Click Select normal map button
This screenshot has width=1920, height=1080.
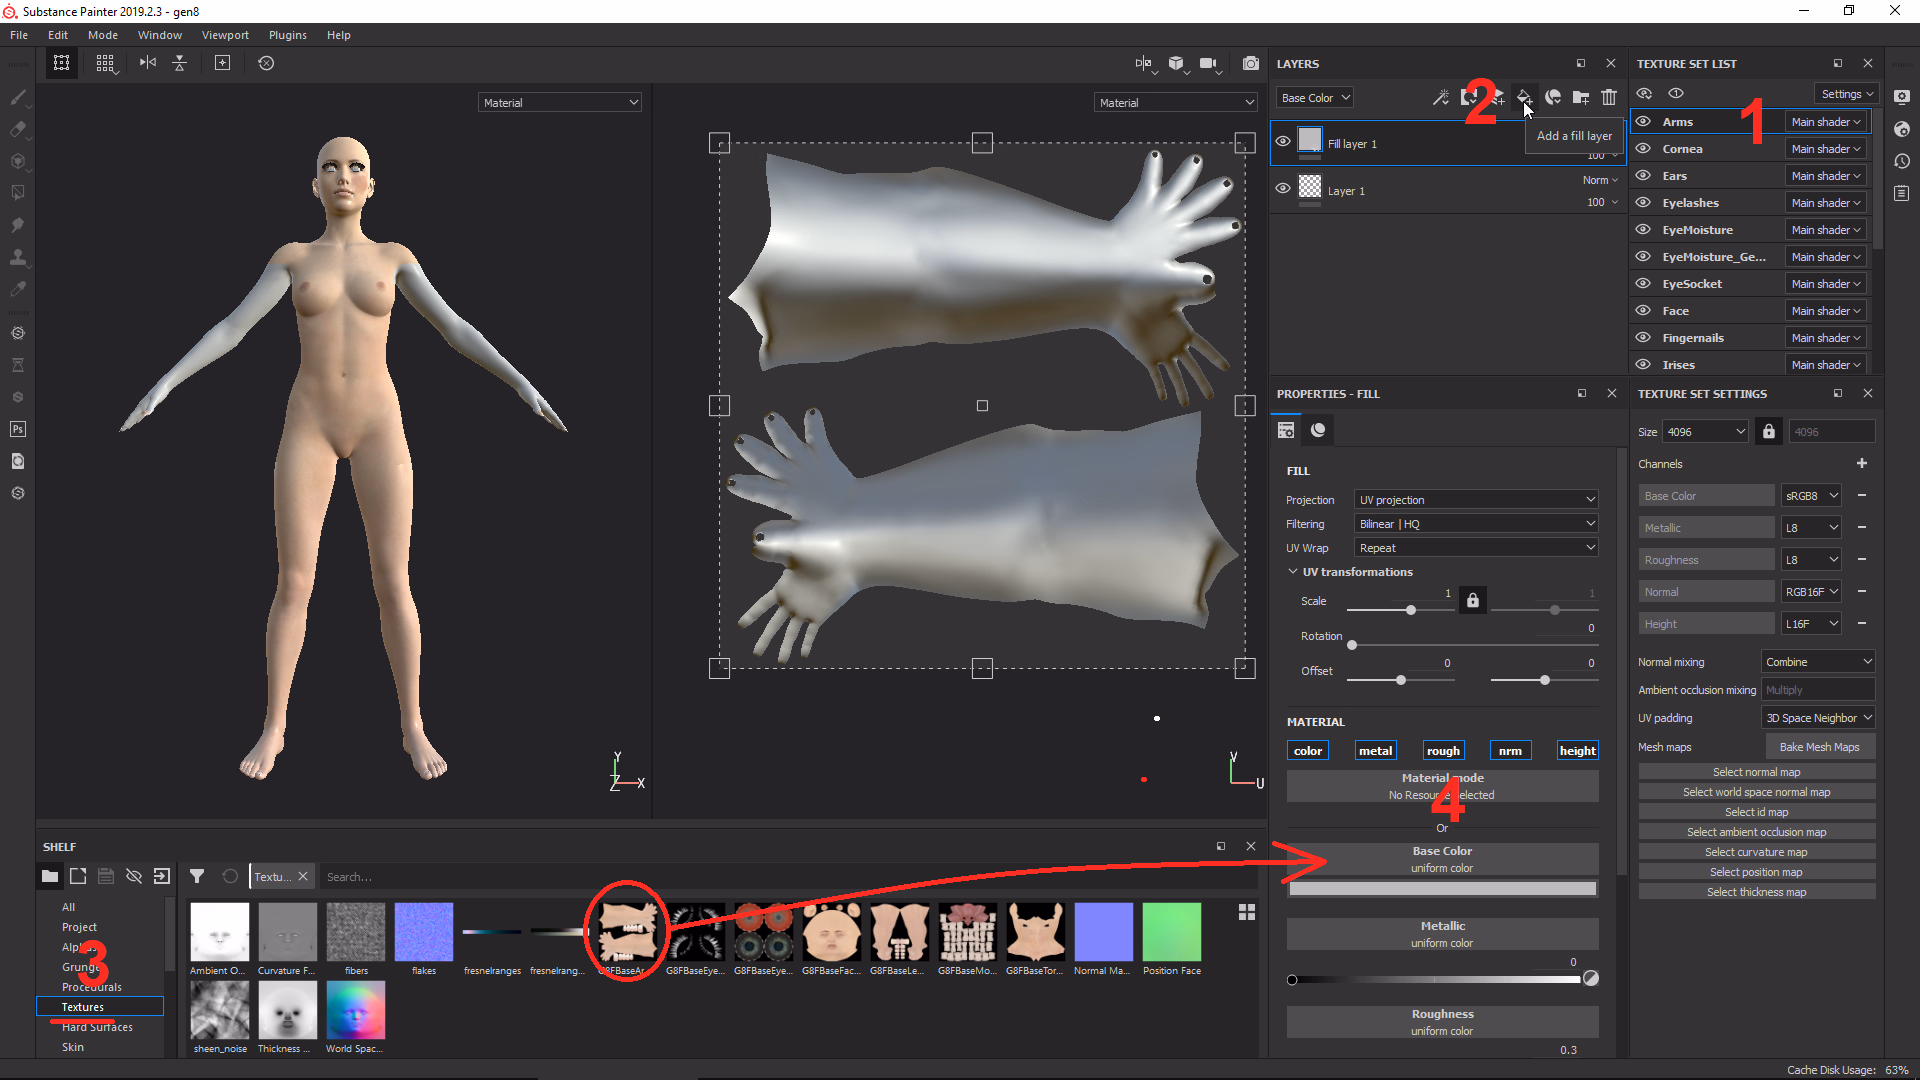pyautogui.click(x=1757, y=772)
